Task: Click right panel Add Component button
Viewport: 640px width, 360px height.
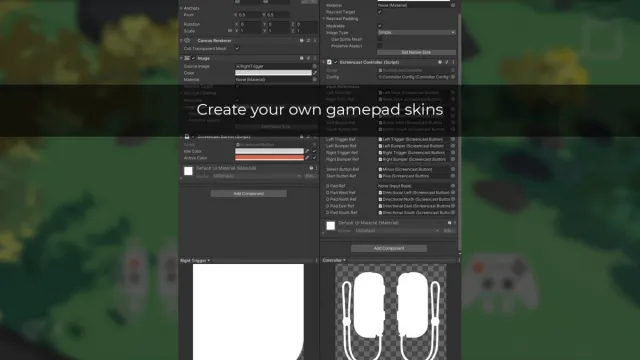Action: click(x=389, y=248)
